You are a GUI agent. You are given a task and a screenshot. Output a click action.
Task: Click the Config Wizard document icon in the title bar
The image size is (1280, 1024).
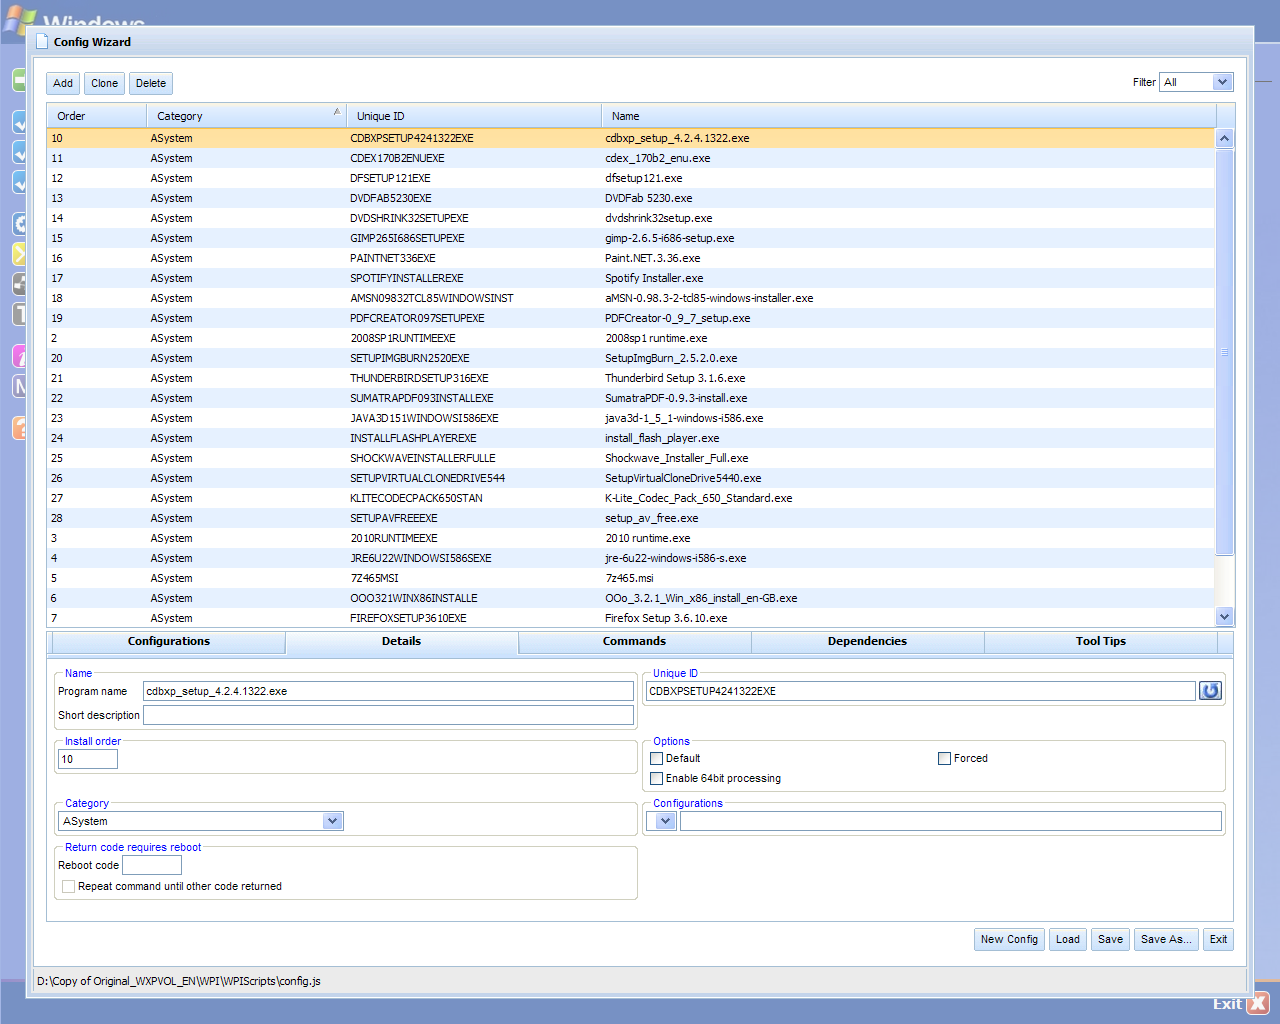[x=42, y=42]
